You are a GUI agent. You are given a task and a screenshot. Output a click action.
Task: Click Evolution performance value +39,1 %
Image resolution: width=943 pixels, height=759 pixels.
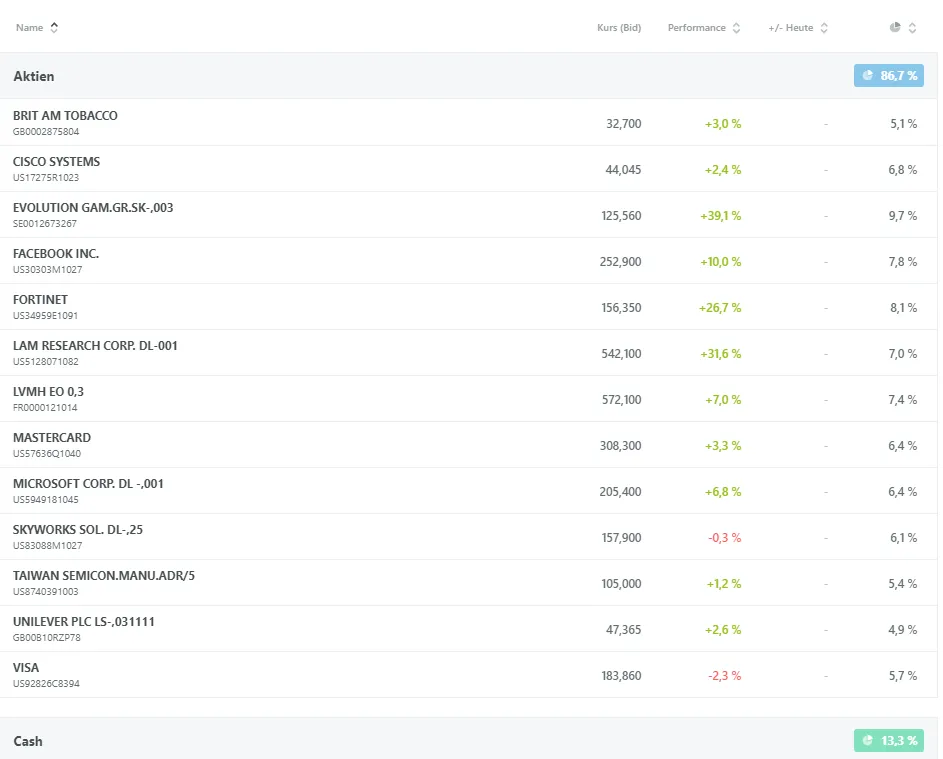click(x=720, y=216)
